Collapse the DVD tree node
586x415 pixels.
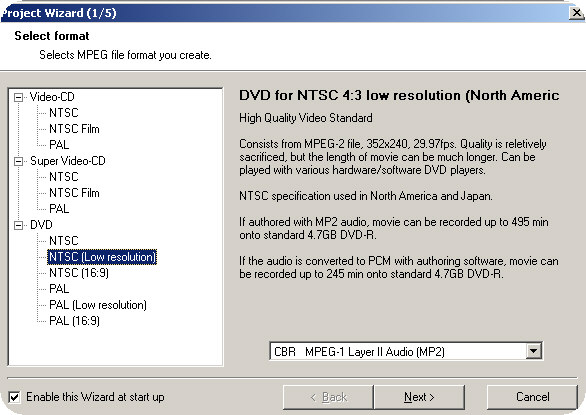click(x=18, y=225)
